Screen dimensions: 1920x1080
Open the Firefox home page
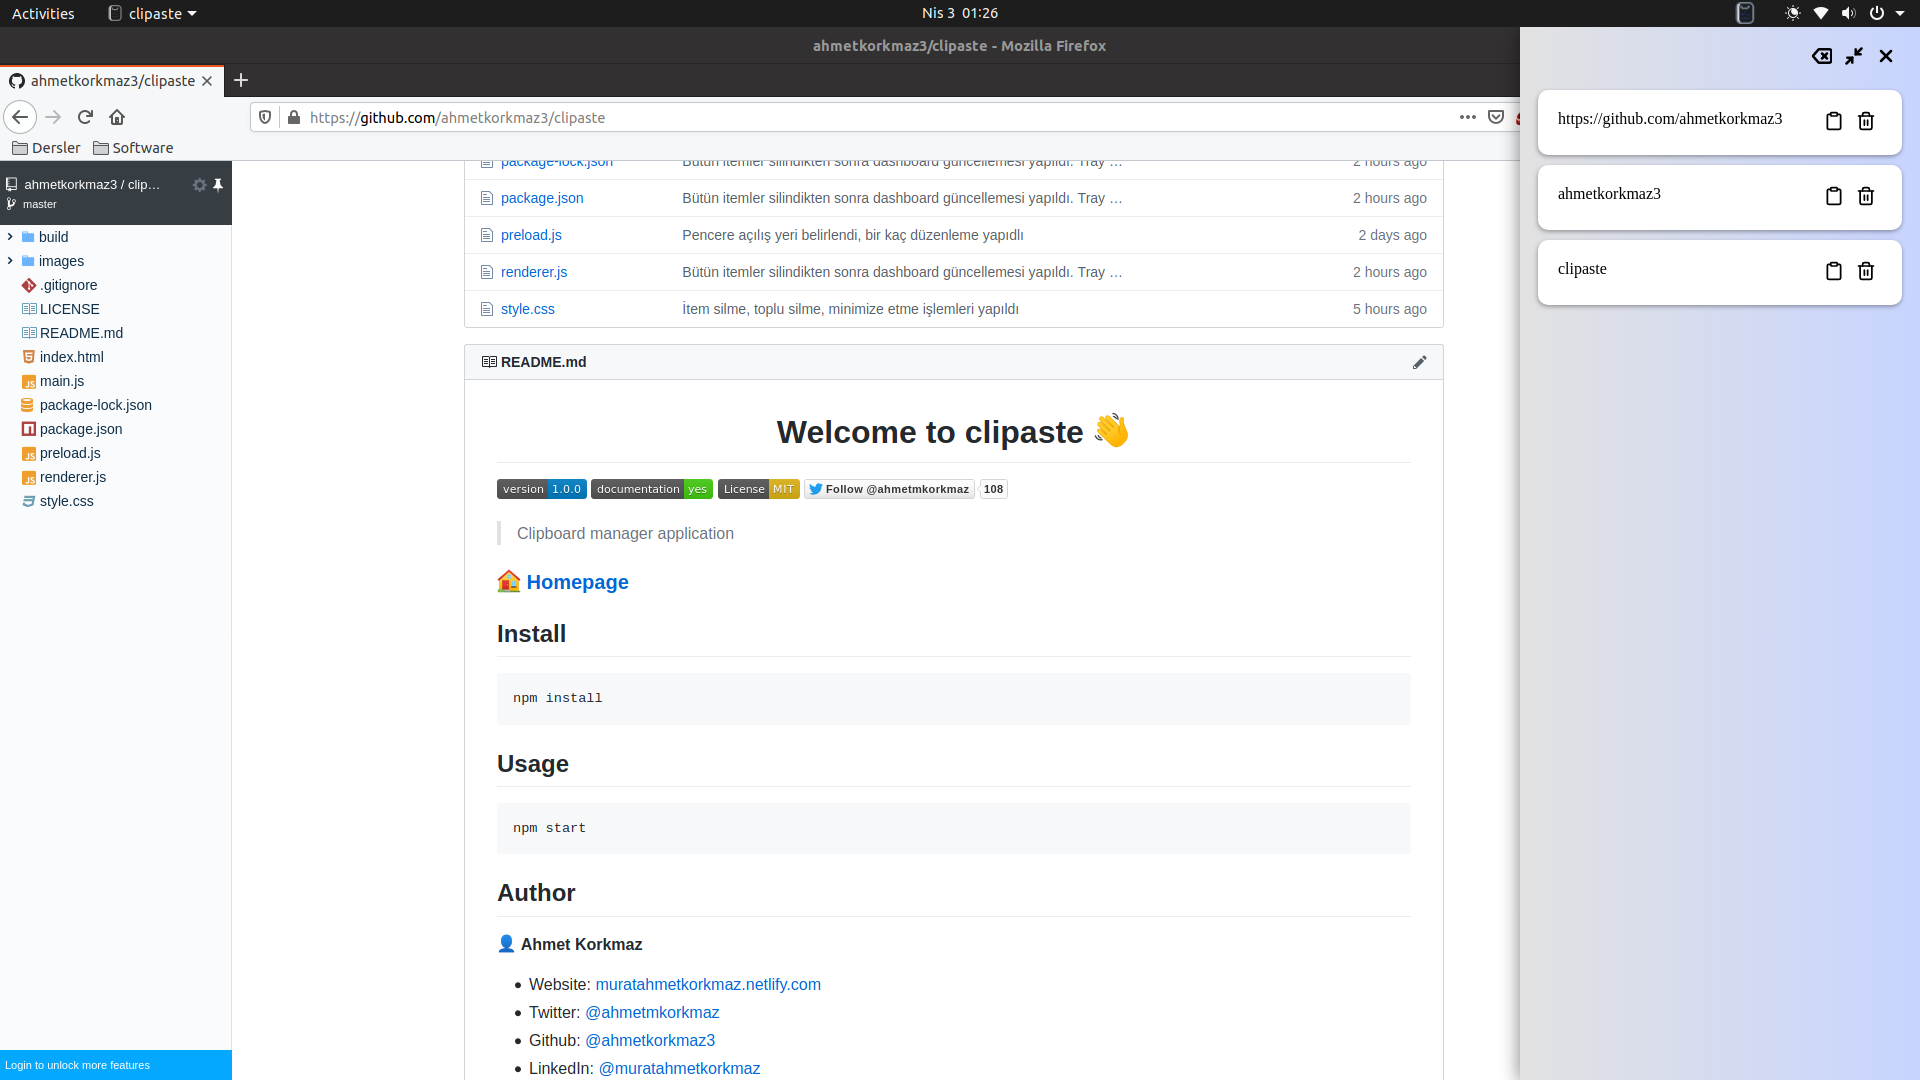coord(117,117)
